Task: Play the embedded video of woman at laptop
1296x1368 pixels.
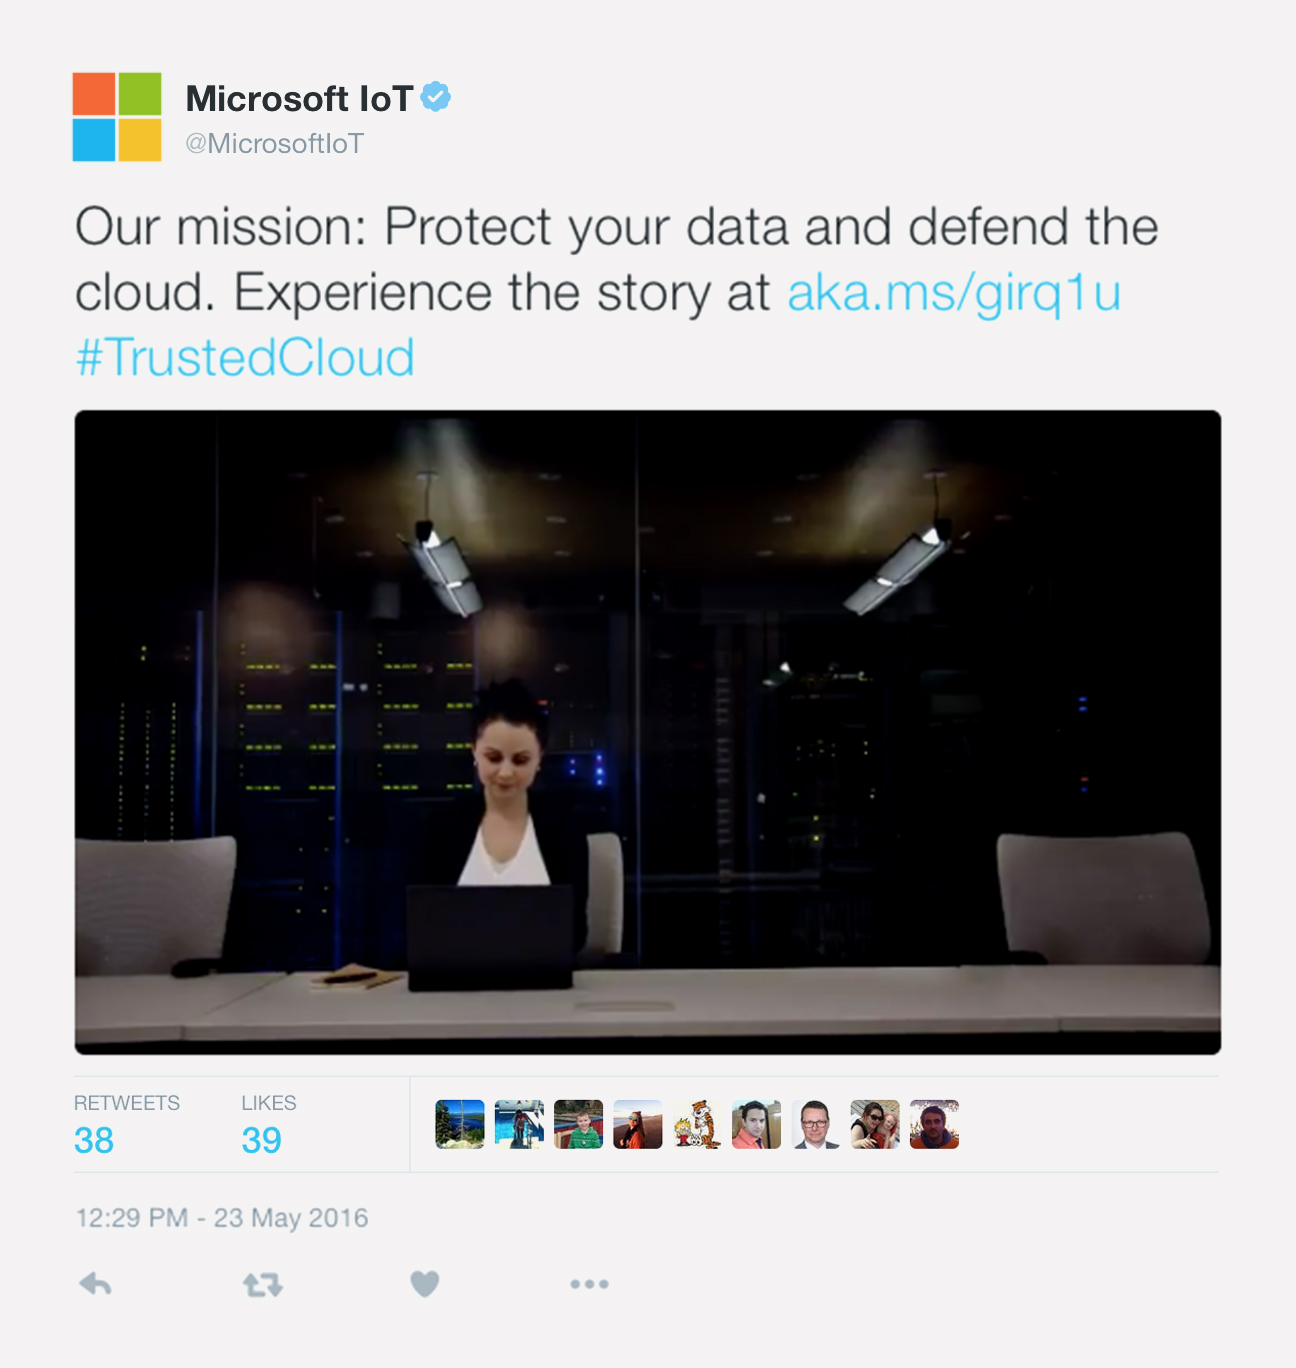Action: coord(647,732)
